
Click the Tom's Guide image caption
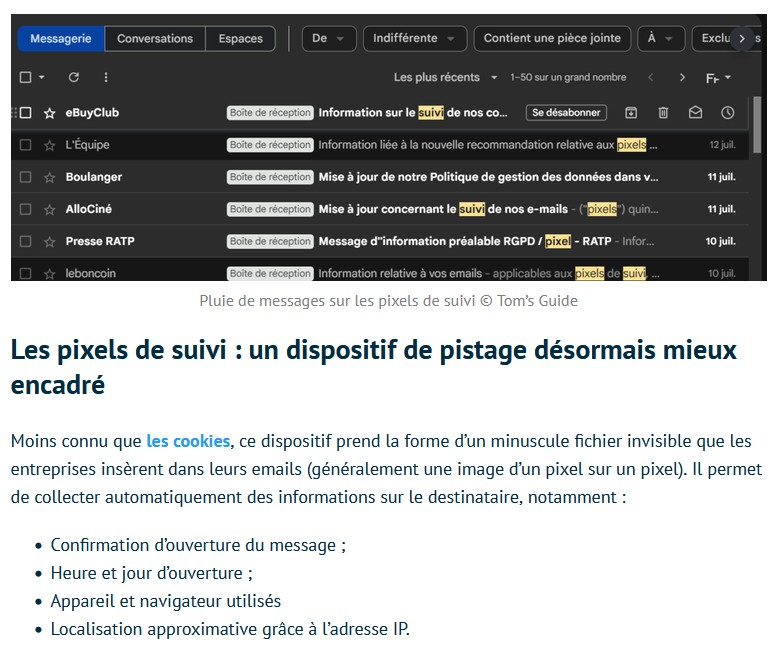pos(388,301)
